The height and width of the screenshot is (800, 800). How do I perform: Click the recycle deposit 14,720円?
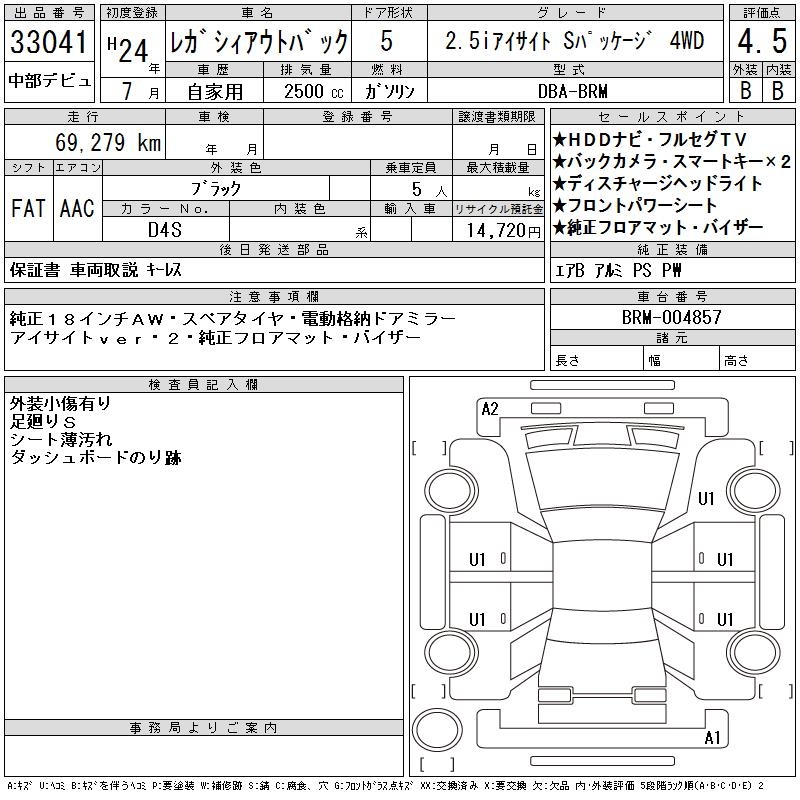pyautogui.click(x=504, y=231)
